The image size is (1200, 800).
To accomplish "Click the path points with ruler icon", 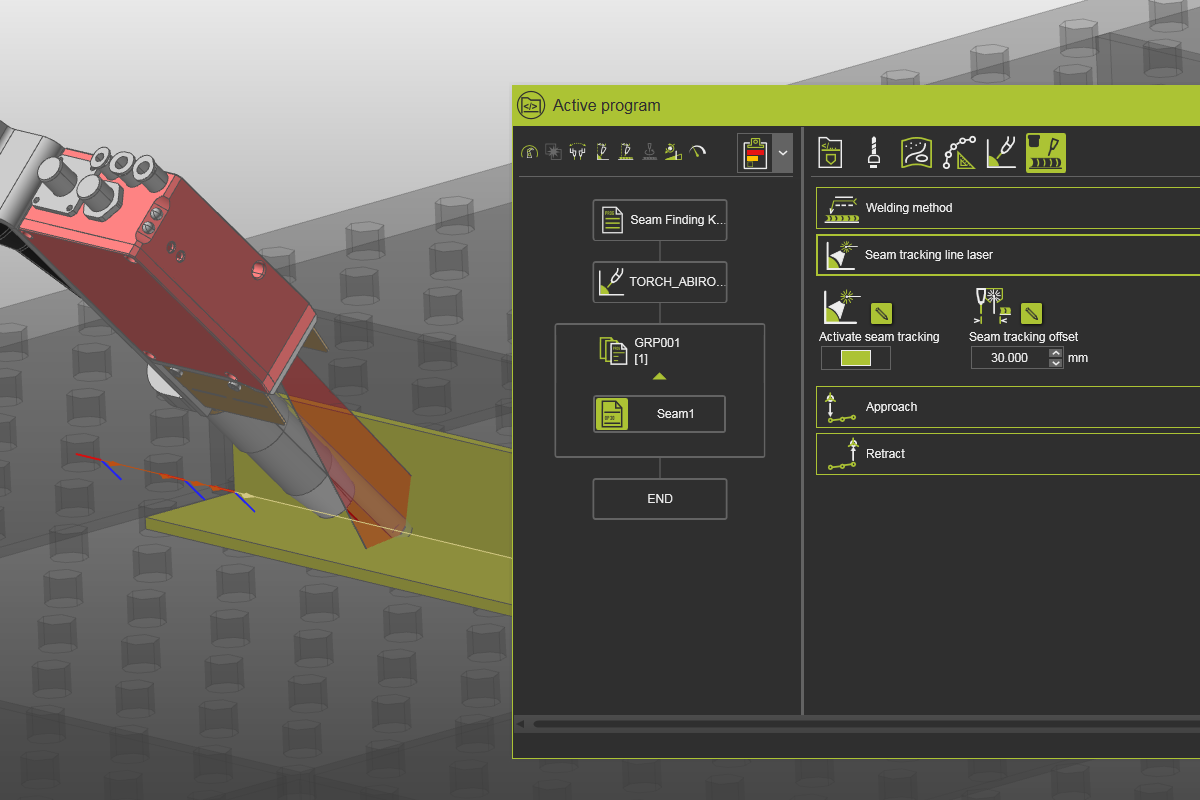I will (960, 152).
